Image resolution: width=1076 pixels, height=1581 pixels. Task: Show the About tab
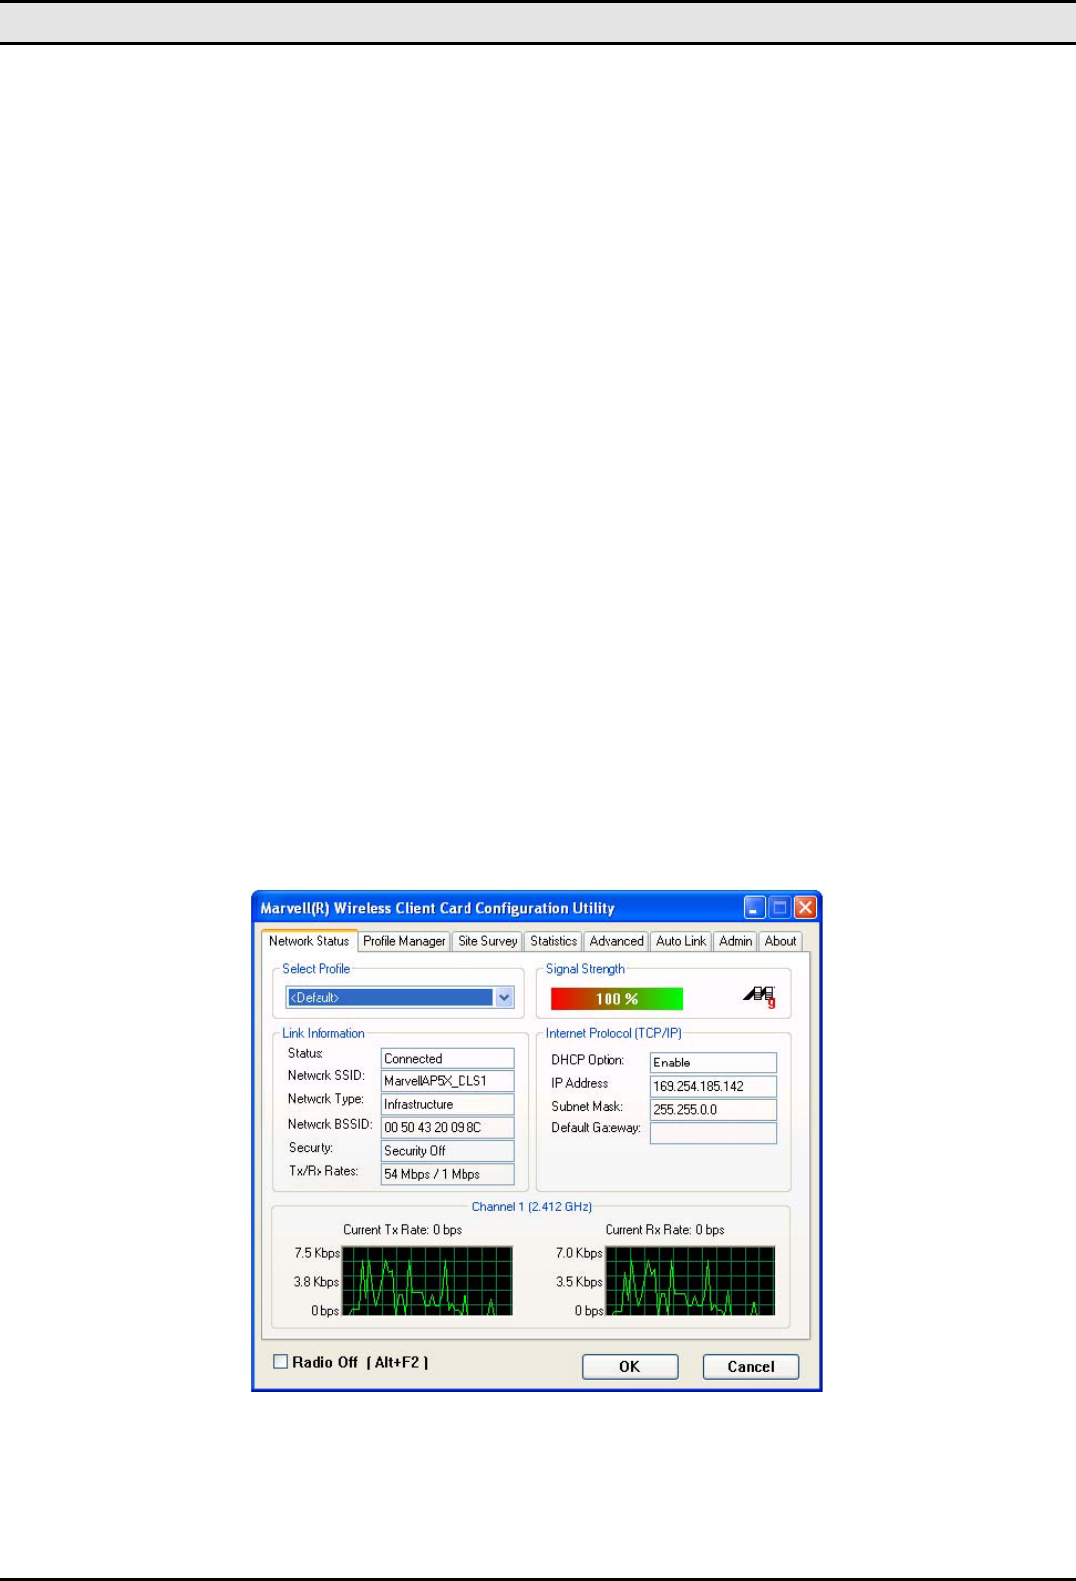(x=780, y=942)
